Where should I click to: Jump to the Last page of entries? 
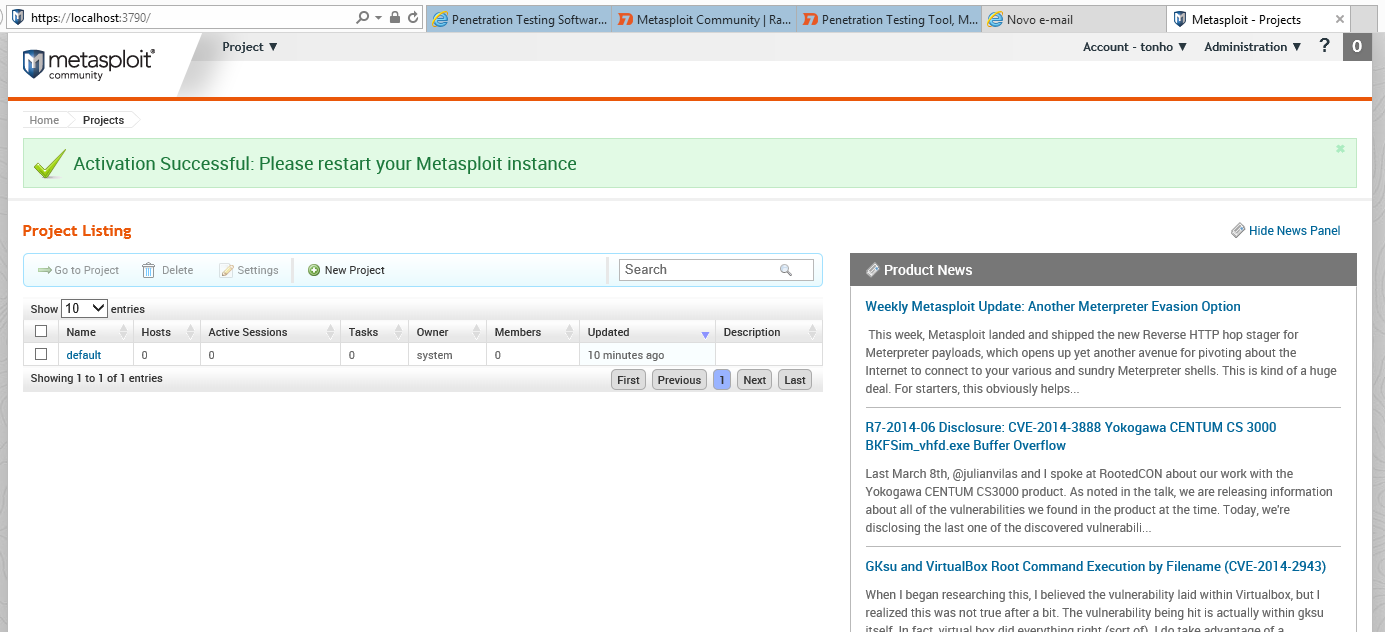tap(795, 380)
